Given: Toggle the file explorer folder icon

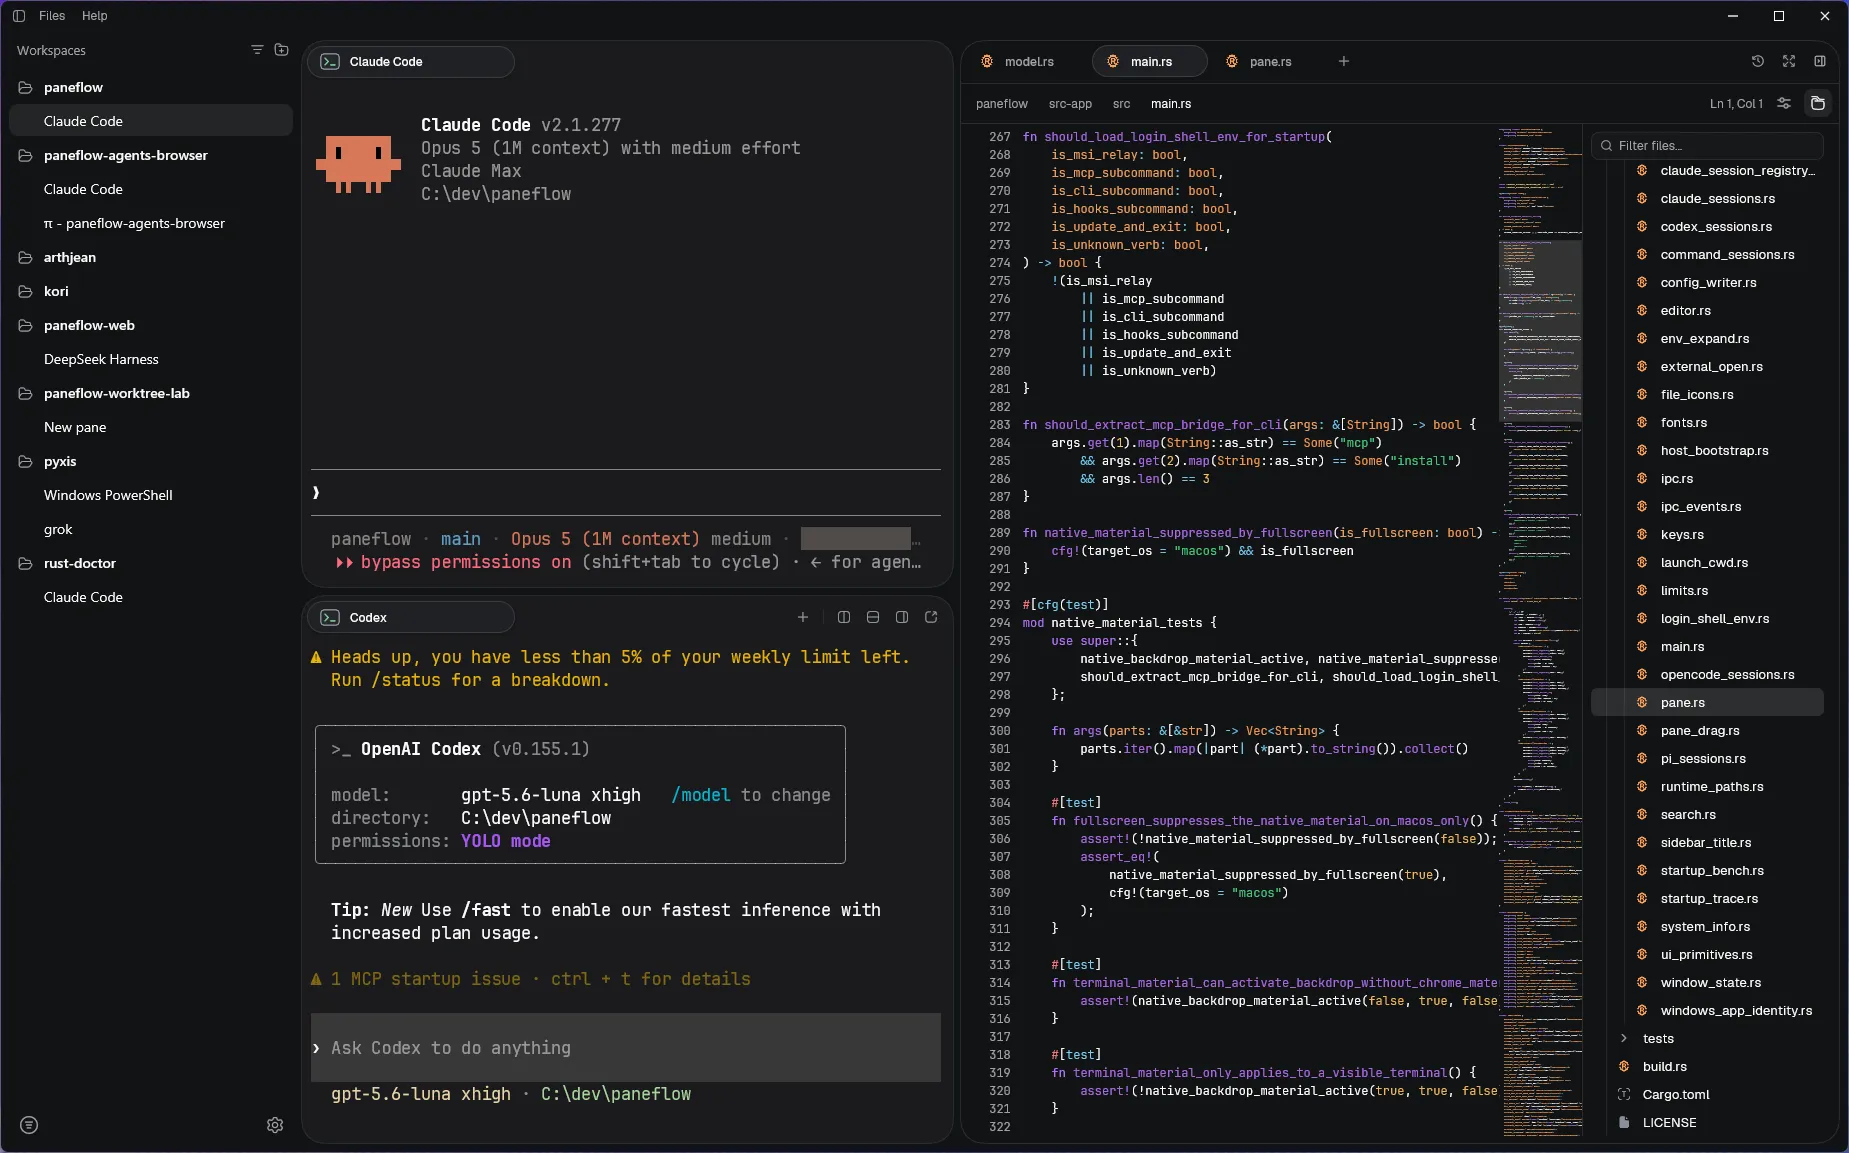Looking at the screenshot, I should coord(1818,103).
